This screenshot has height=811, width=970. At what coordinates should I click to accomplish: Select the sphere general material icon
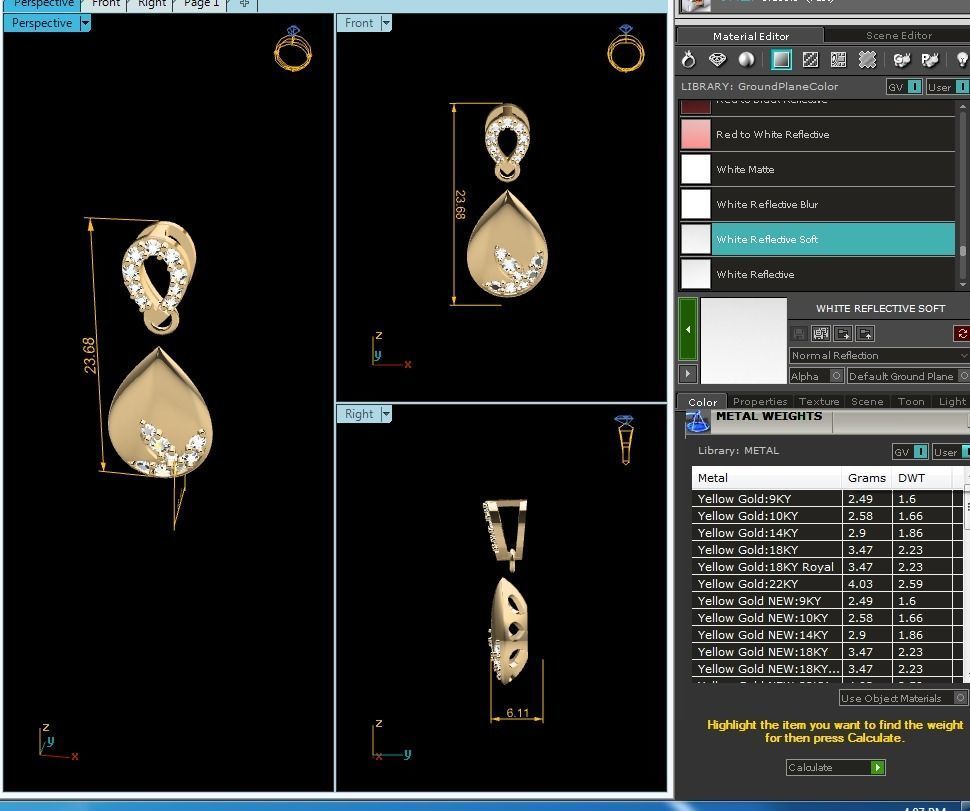click(x=747, y=60)
